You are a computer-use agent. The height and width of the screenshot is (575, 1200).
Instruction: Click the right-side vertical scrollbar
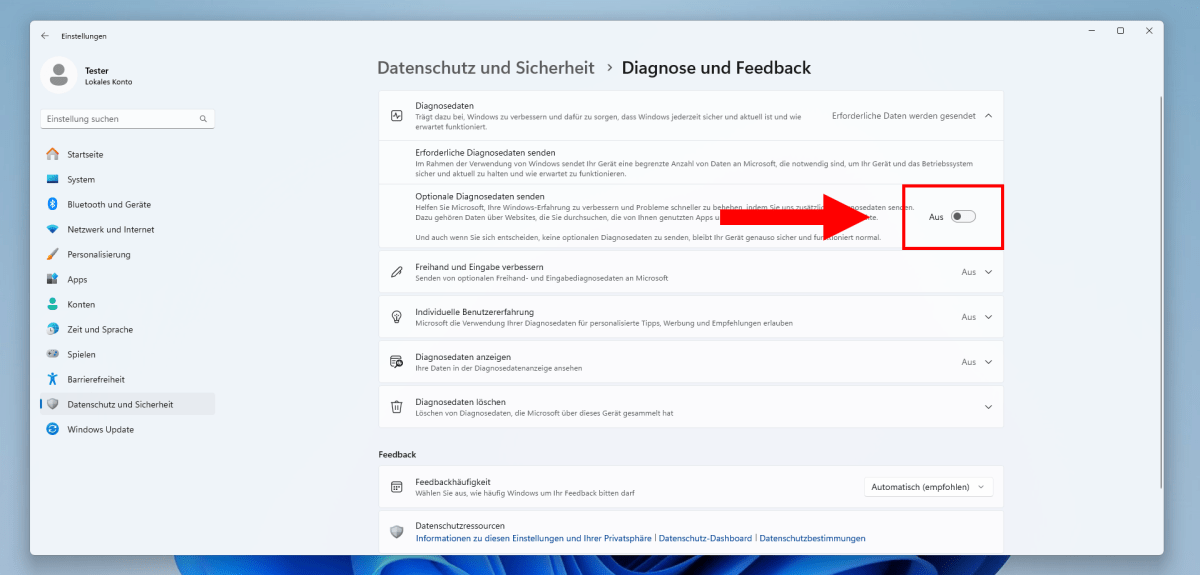(x=1160, y=290)
